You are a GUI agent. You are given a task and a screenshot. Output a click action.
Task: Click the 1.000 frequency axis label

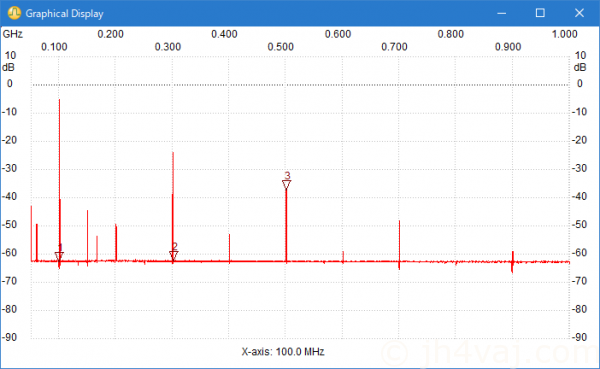click(564, 34)
